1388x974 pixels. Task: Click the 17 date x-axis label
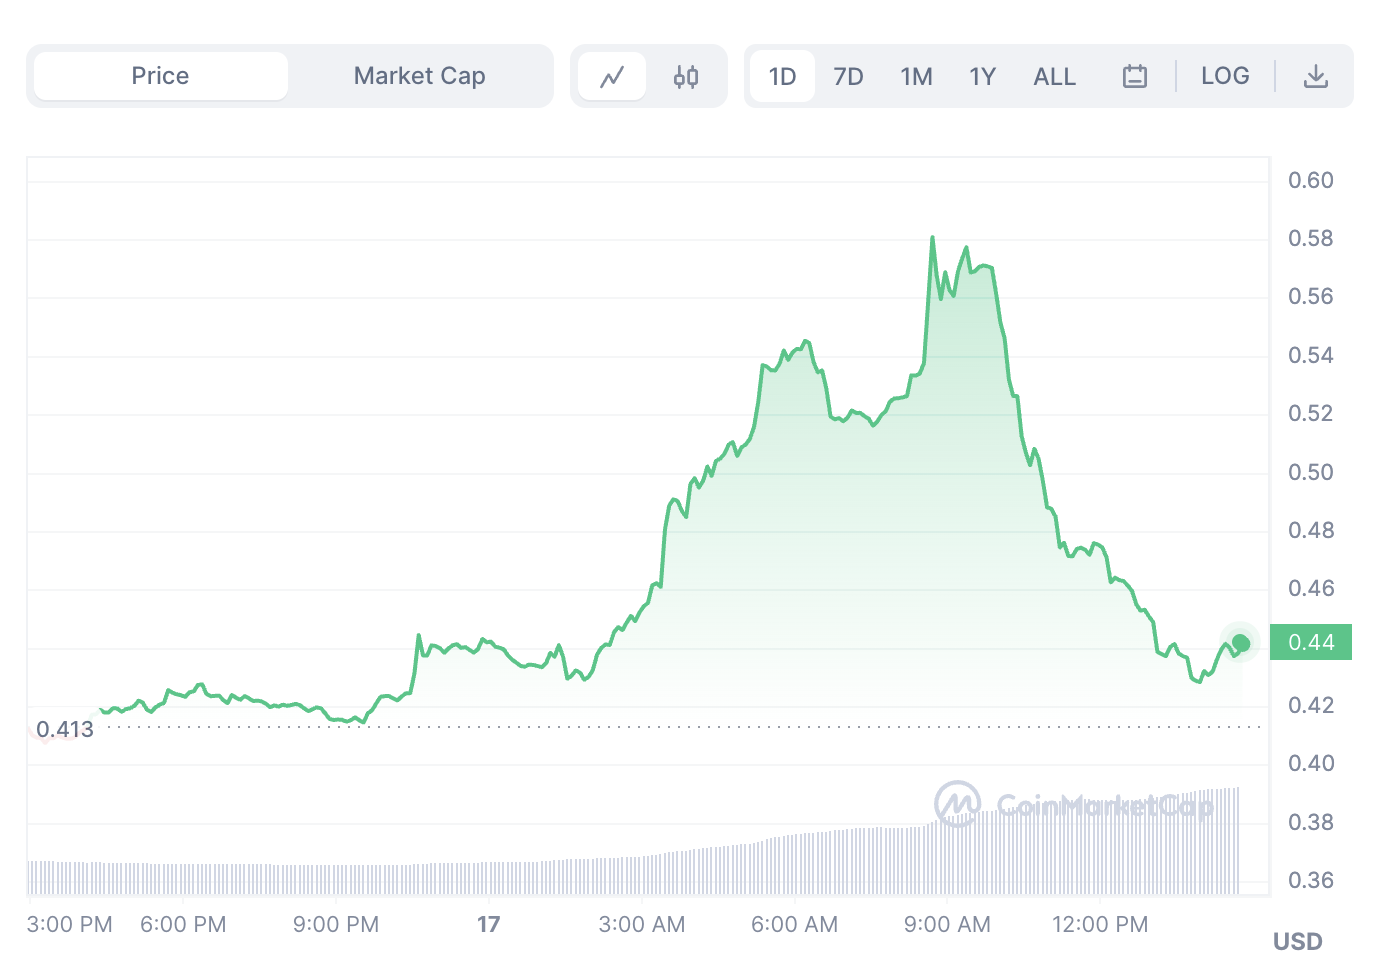click(488, 924)
